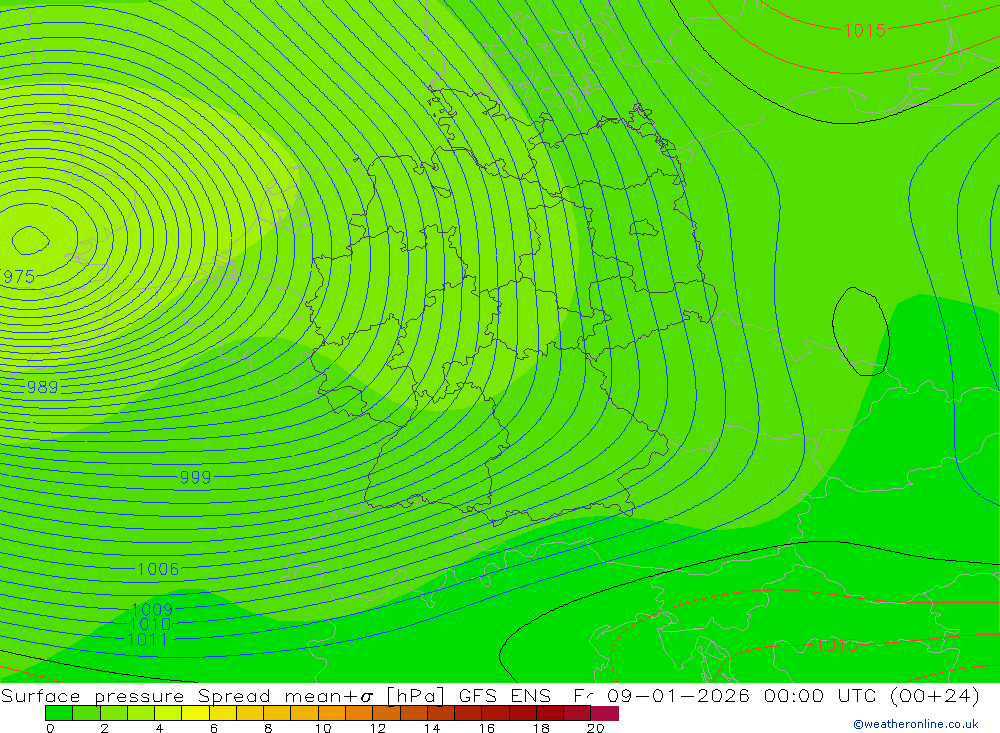The image size is (1000, 733).
Task: Click the legend scale number 0
Action: [50, 728]
